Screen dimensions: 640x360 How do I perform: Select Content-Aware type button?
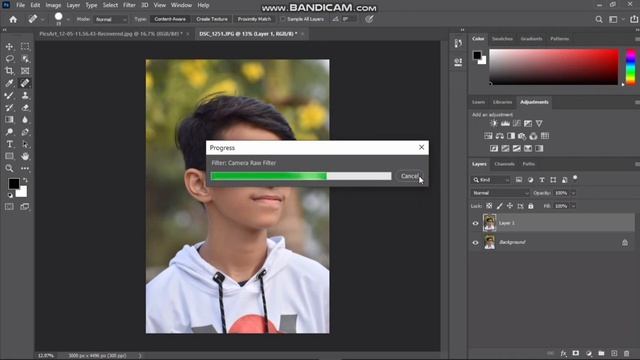(x=170, y=19)
